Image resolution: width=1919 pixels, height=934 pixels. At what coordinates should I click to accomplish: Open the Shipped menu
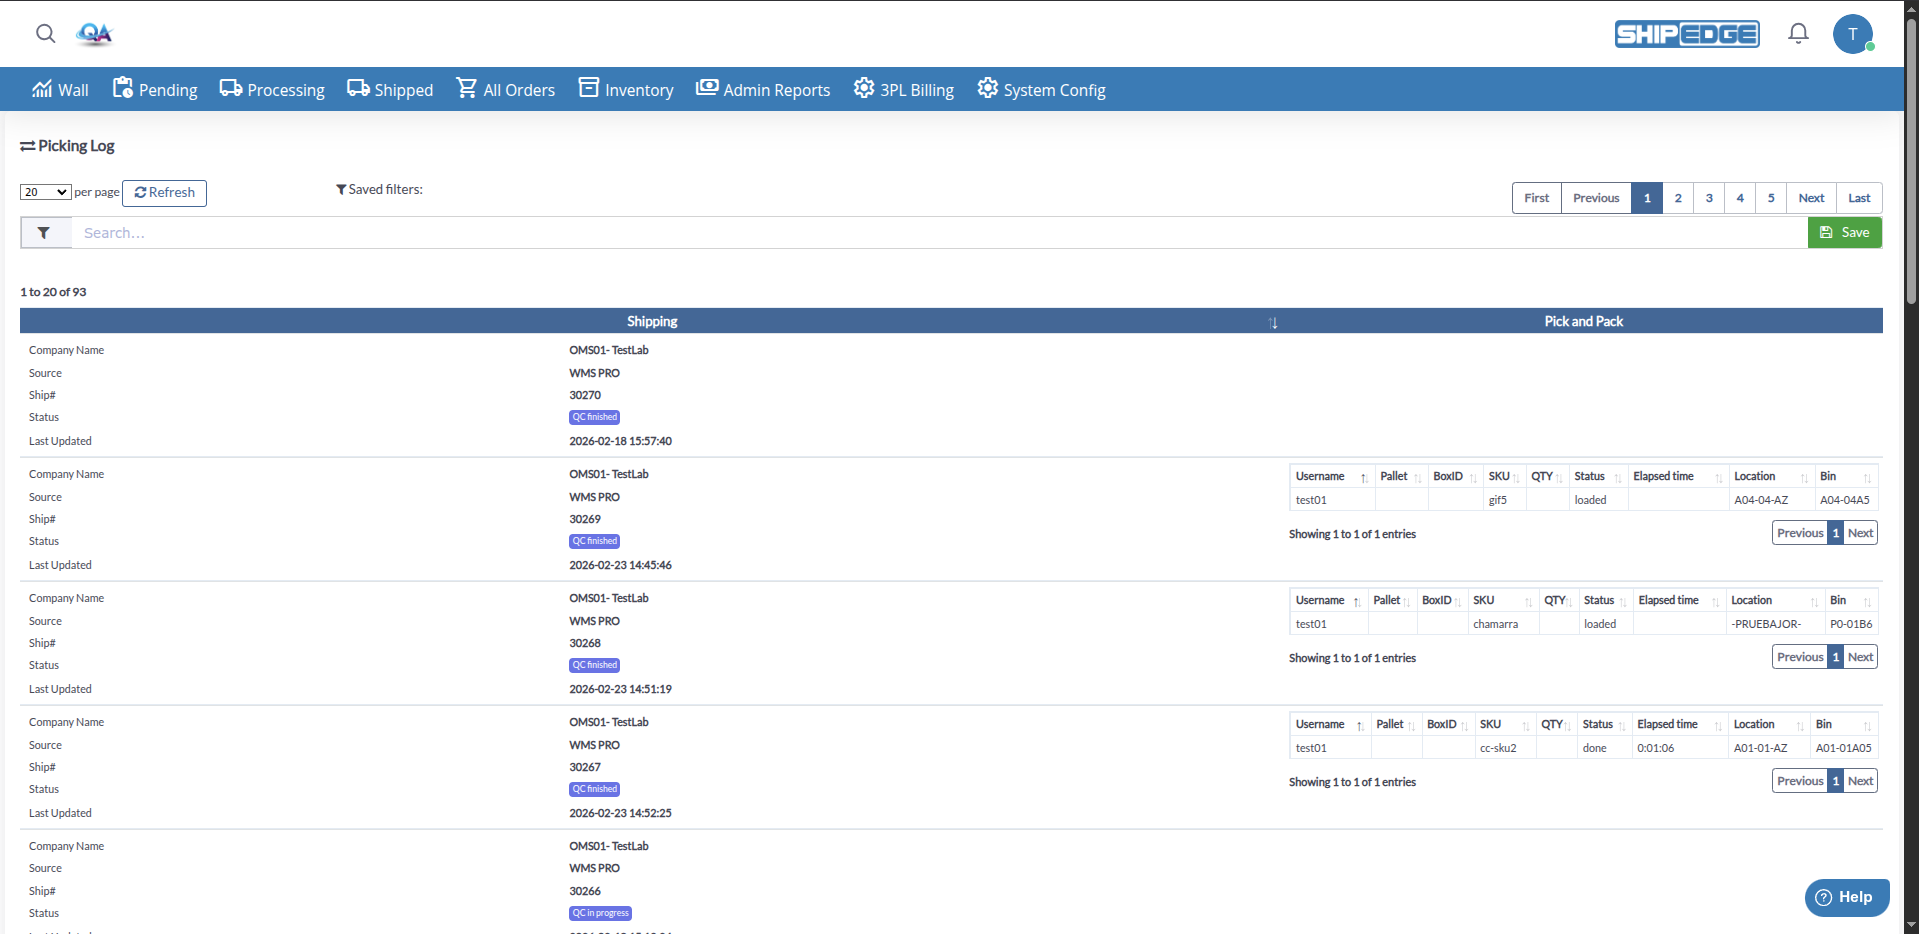[x=390, y=89]
